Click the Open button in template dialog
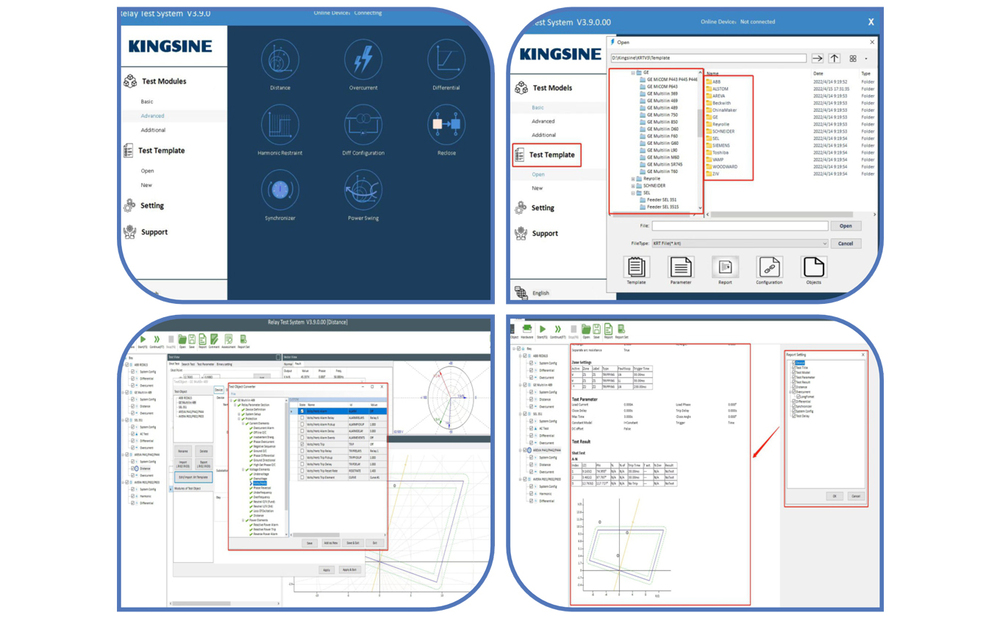 pyautogui.click(x=846, y=226)
